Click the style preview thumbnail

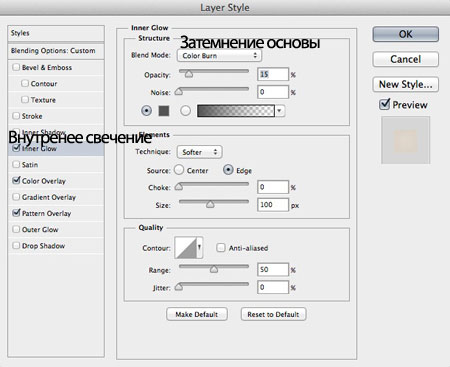click(406, 140)
